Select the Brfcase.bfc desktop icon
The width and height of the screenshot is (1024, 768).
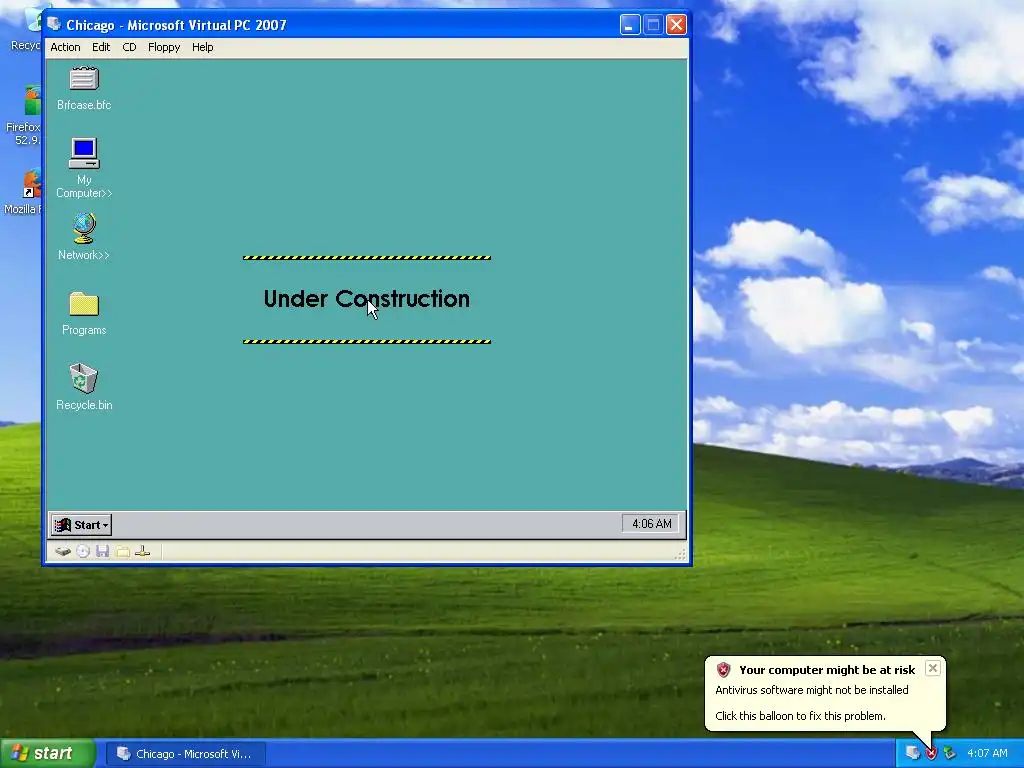point(84,89)
